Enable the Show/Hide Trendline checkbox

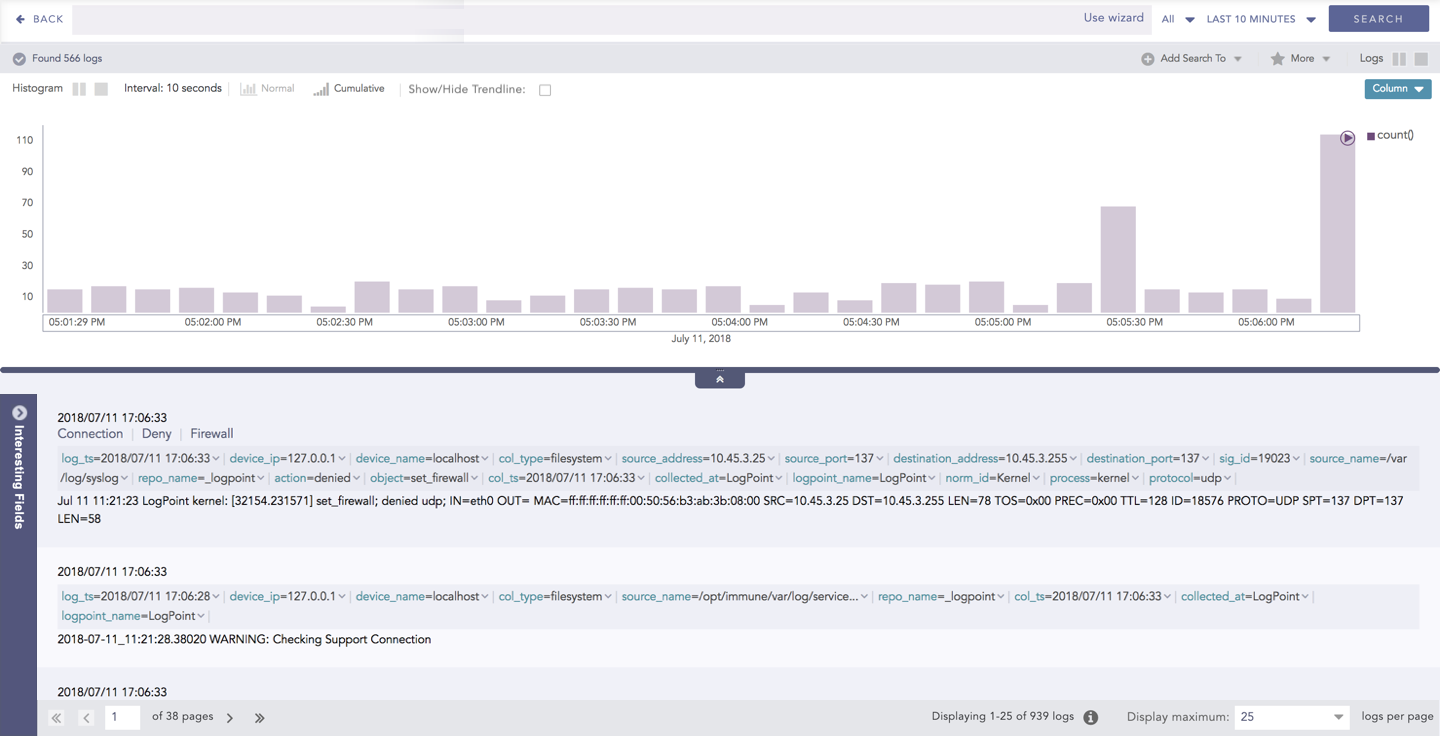(x=545, y=90)
